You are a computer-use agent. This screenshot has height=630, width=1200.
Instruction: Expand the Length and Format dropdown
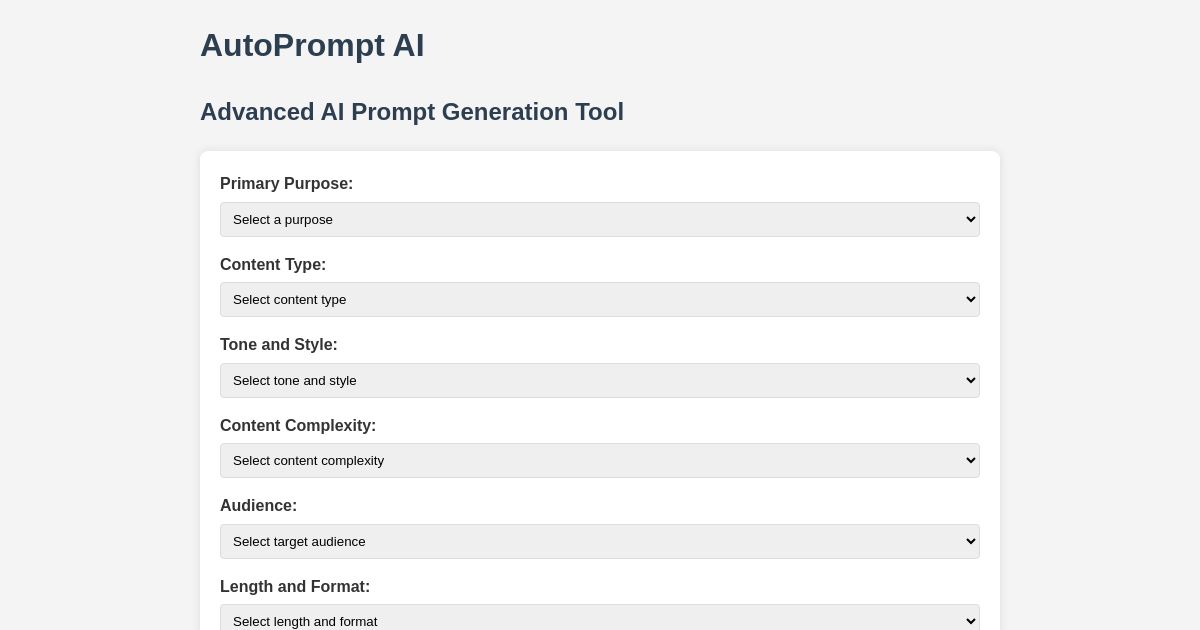[599, 620]
